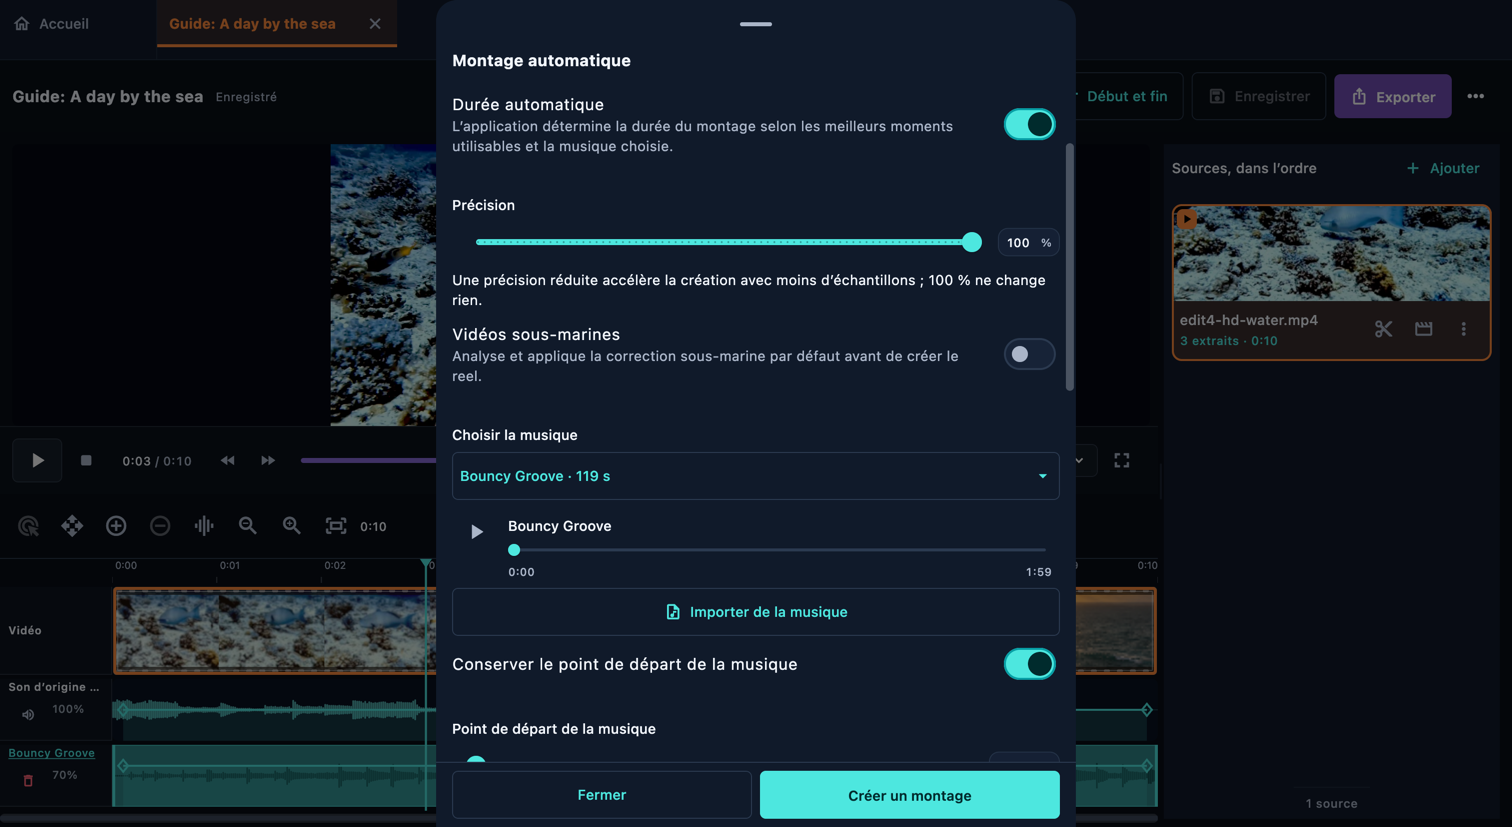Switch to the Accueil tab

coord(52,23)
